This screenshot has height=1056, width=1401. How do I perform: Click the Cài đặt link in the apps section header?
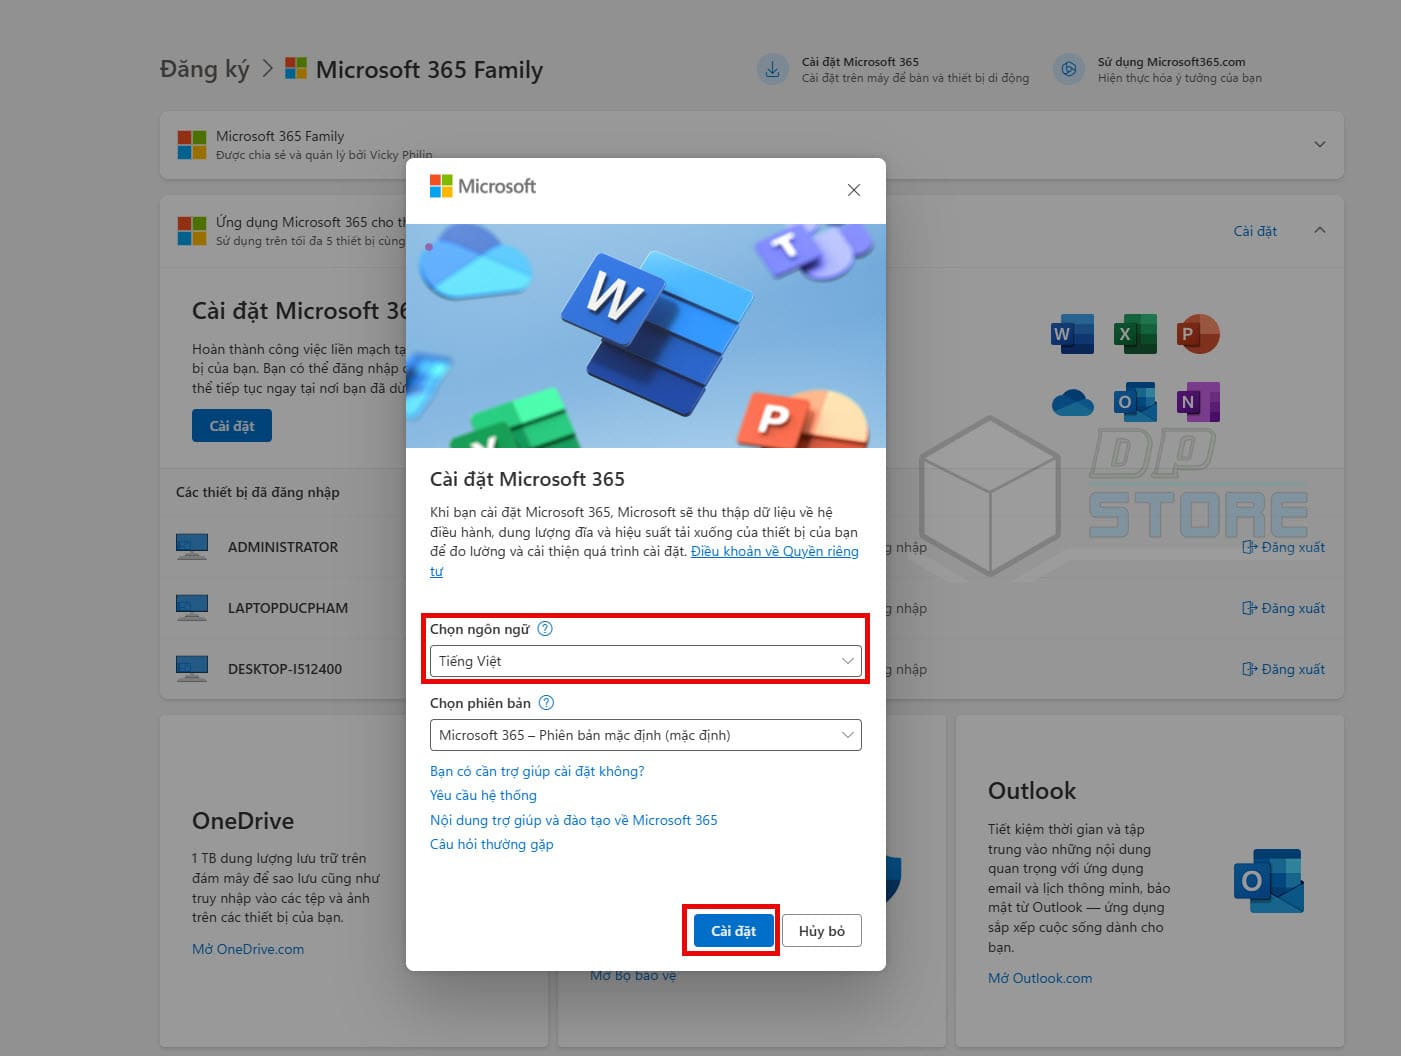pyautogui.click(x=1255, y=231)
